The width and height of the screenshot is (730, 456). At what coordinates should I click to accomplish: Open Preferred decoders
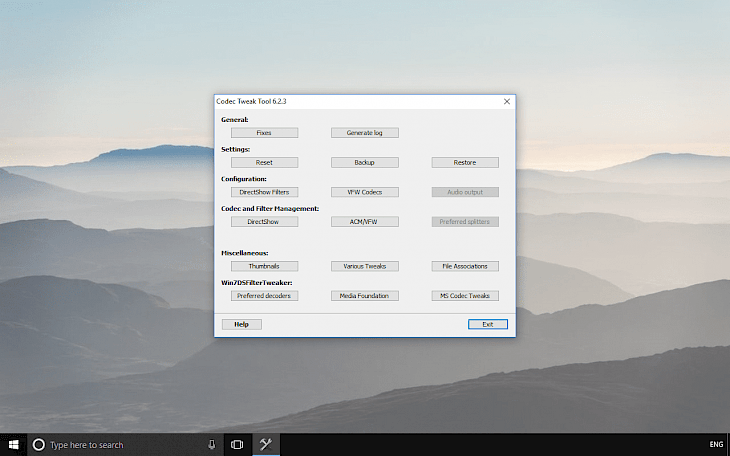coord(264,296)
